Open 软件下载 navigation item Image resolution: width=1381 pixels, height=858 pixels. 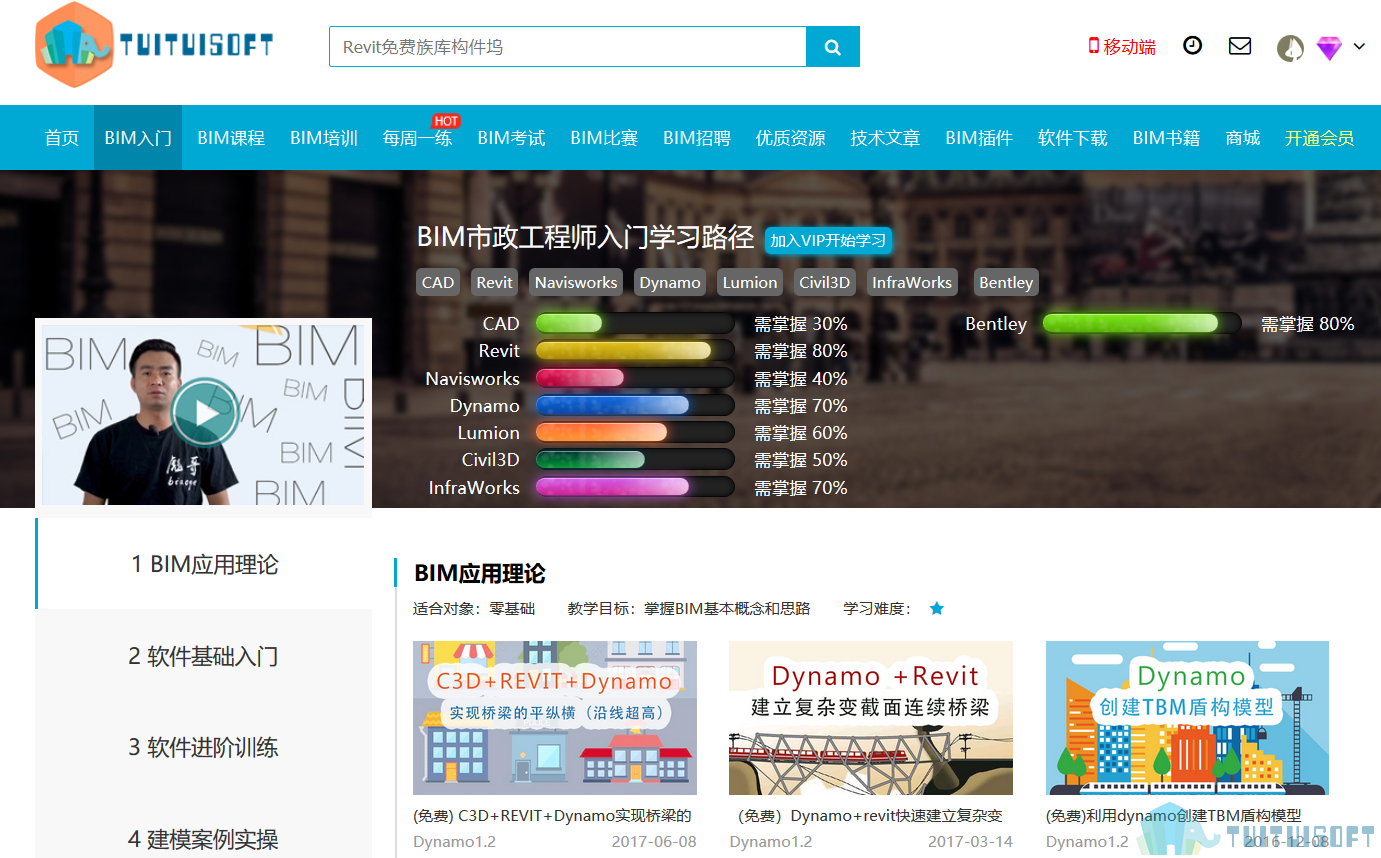tap(1073, 138)
